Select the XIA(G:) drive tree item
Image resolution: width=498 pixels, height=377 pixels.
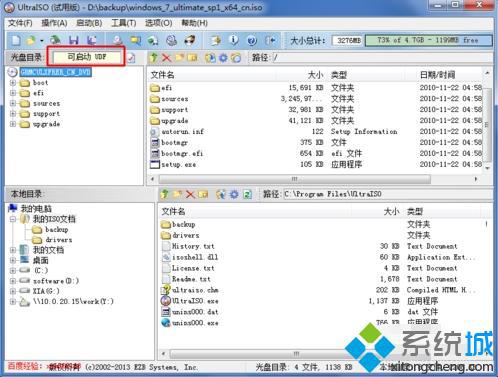pyautogui.click(x=46, y=291)
